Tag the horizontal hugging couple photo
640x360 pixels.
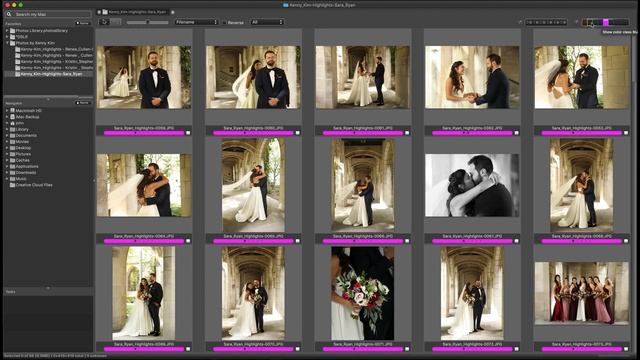[188, 241]
